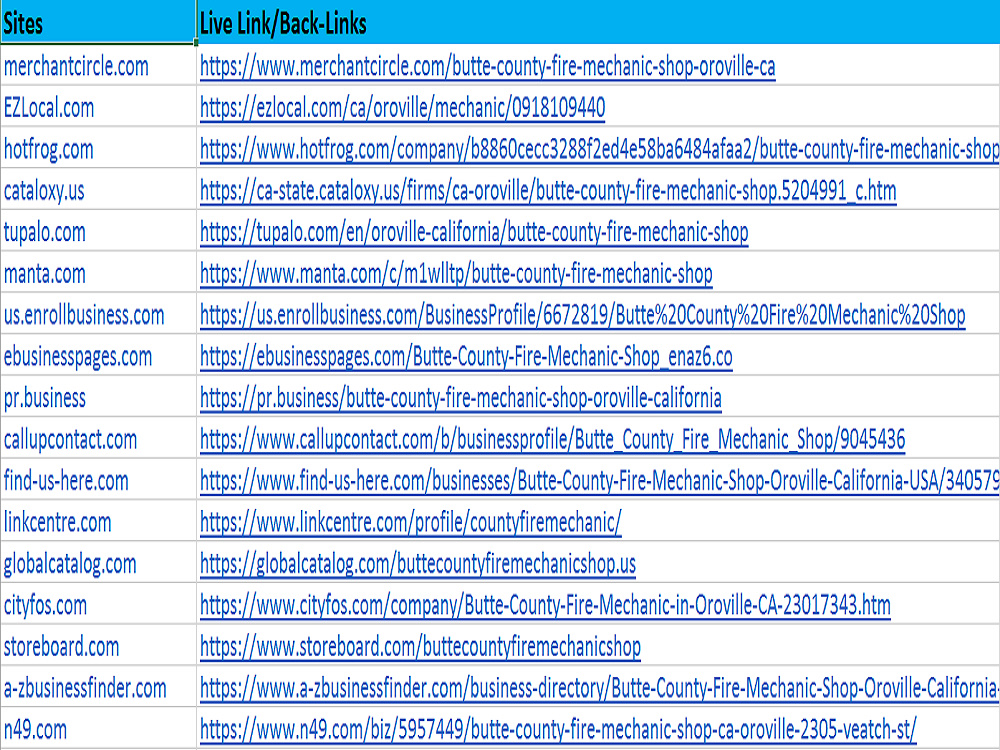The width and height of the screenshot is (1000, 750).
Task: Open the tupalo.com oroville-california link
Action: [474, 232]
